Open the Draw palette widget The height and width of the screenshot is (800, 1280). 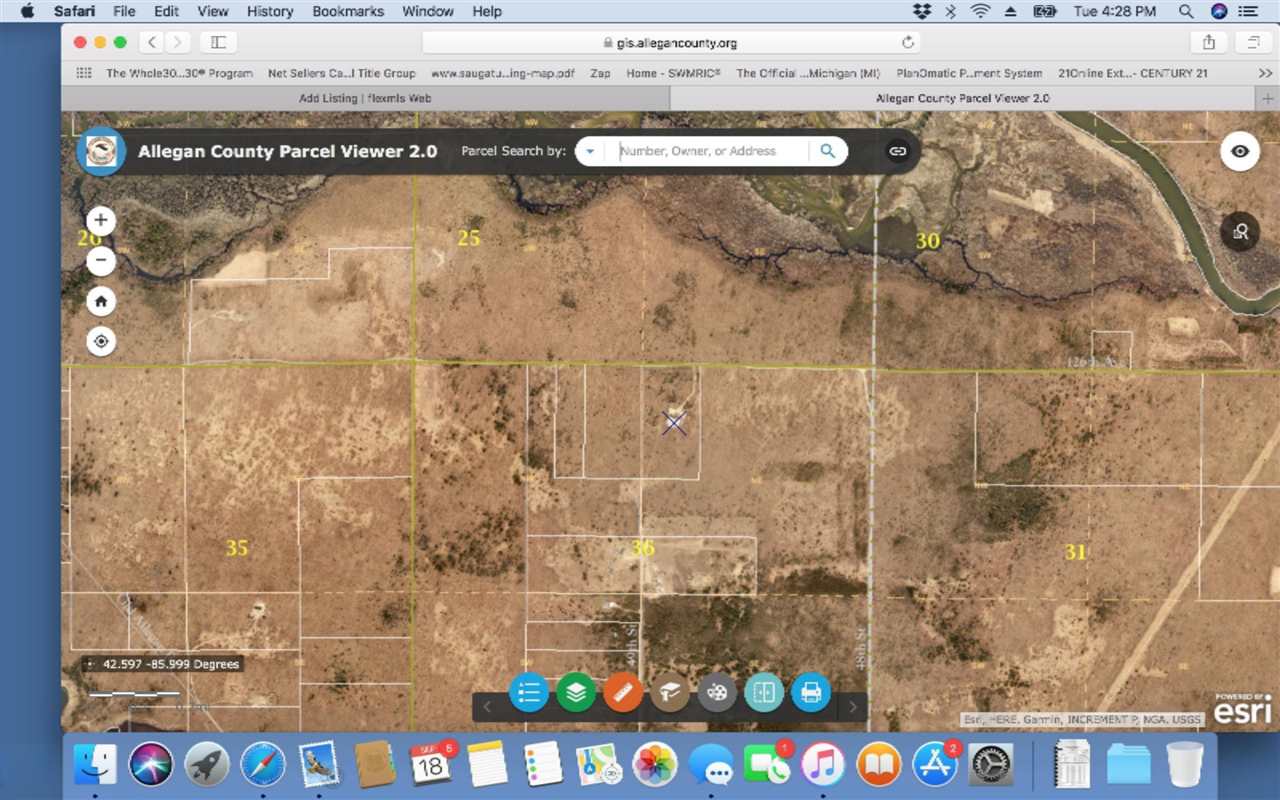[x=717, y=692]
